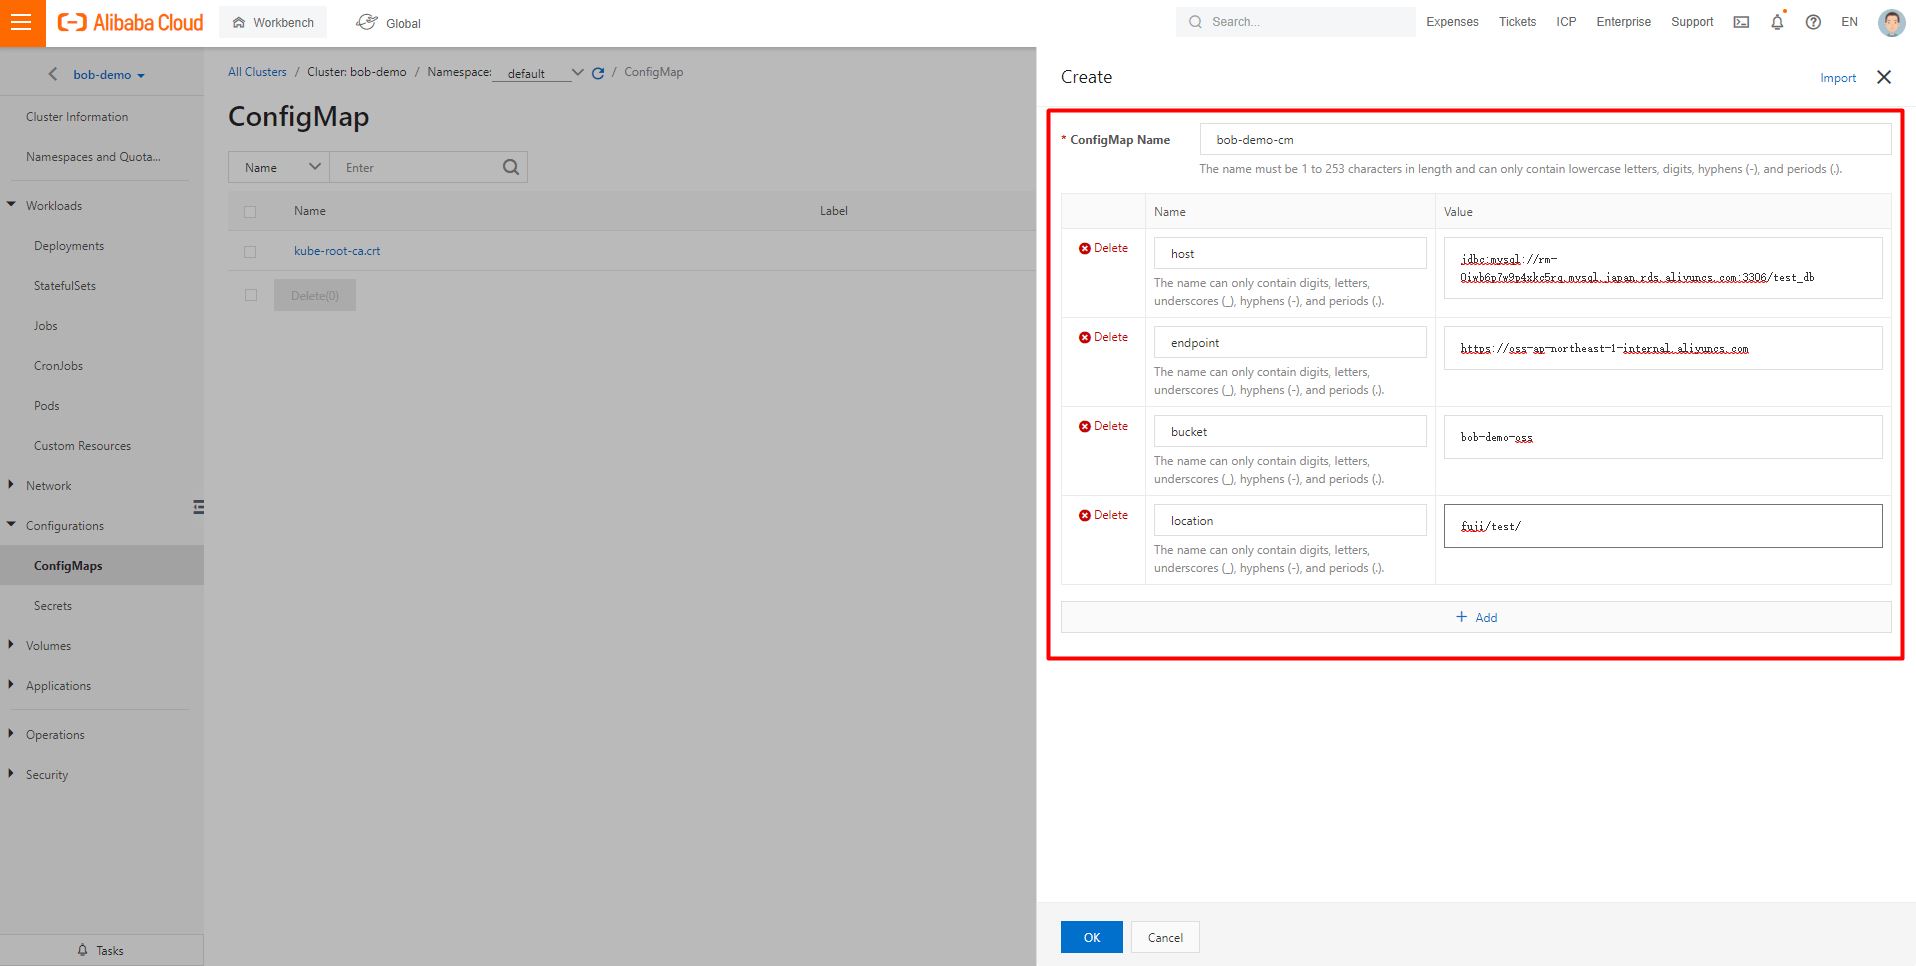The height and width of the screenshot is (966, 1916).
Task: Click the user avatar in the top bar
Action: click(x=1891, y=22)
